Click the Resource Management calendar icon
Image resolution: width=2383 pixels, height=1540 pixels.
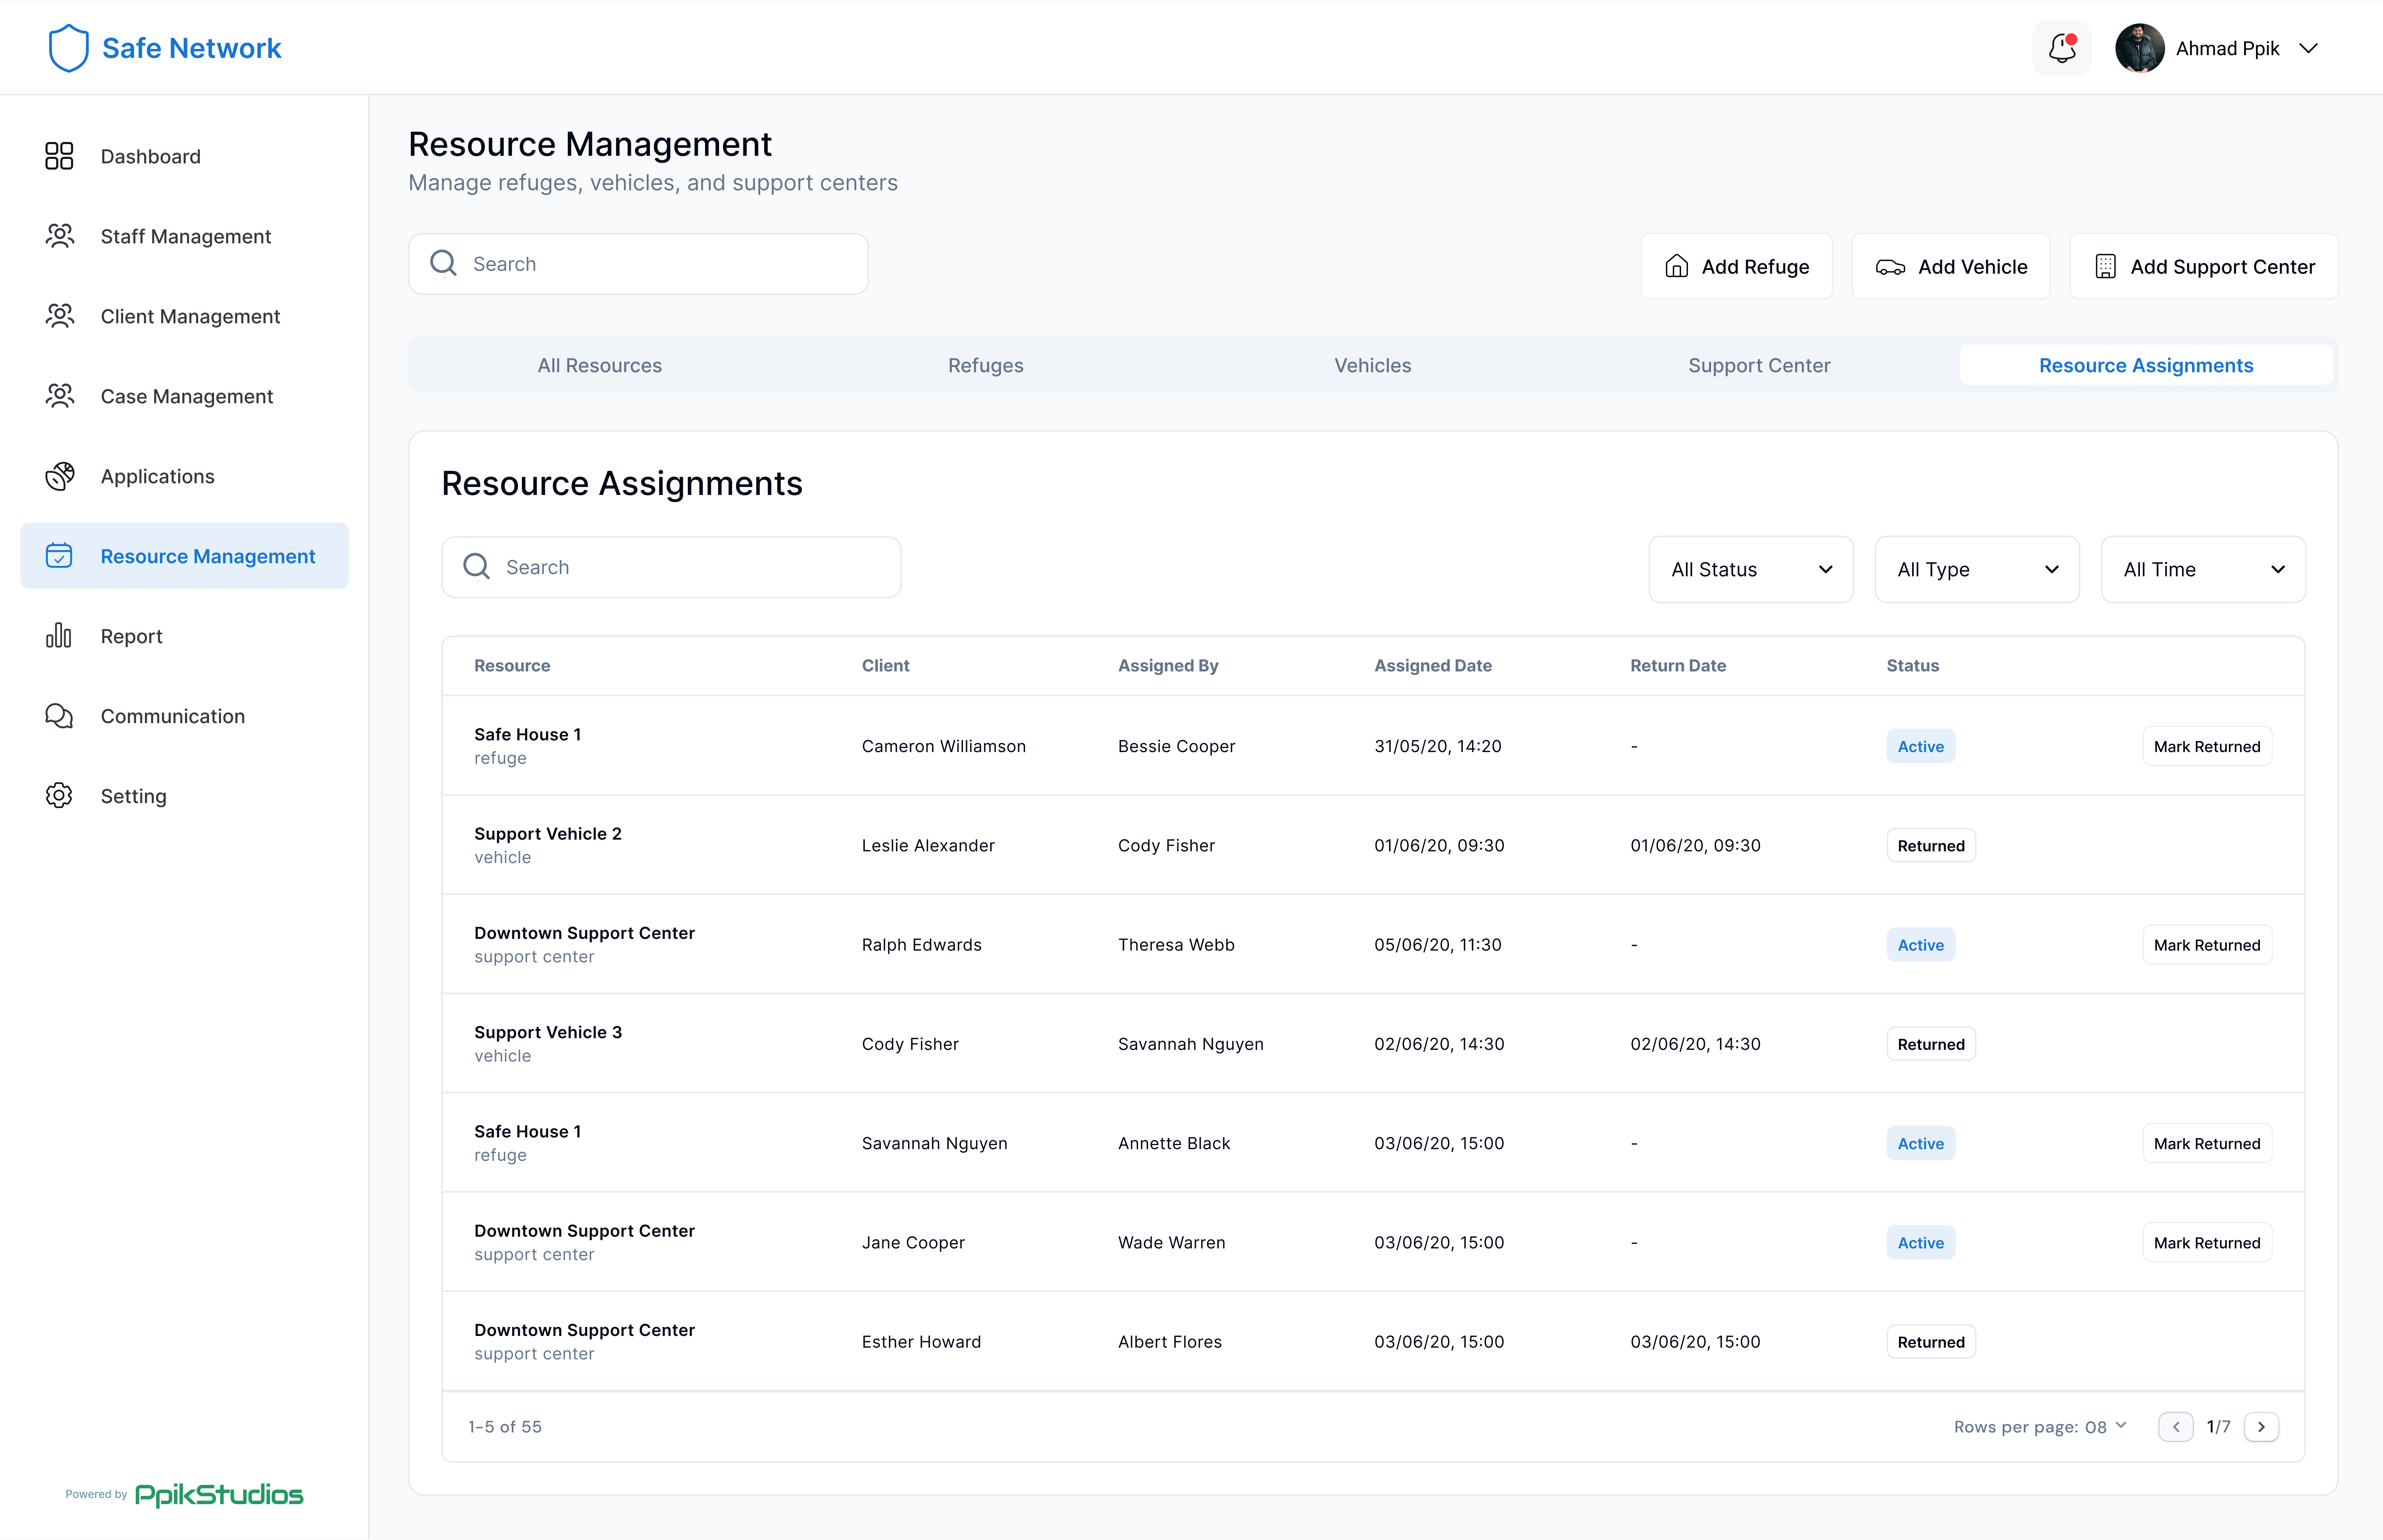point(59,556)
